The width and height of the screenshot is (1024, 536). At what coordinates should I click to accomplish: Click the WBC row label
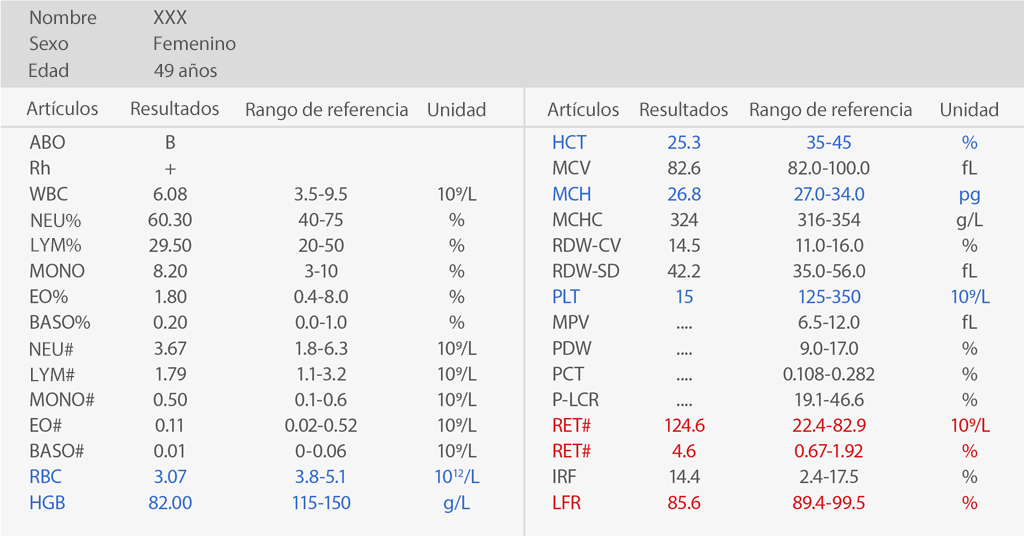tap(48, 194)
